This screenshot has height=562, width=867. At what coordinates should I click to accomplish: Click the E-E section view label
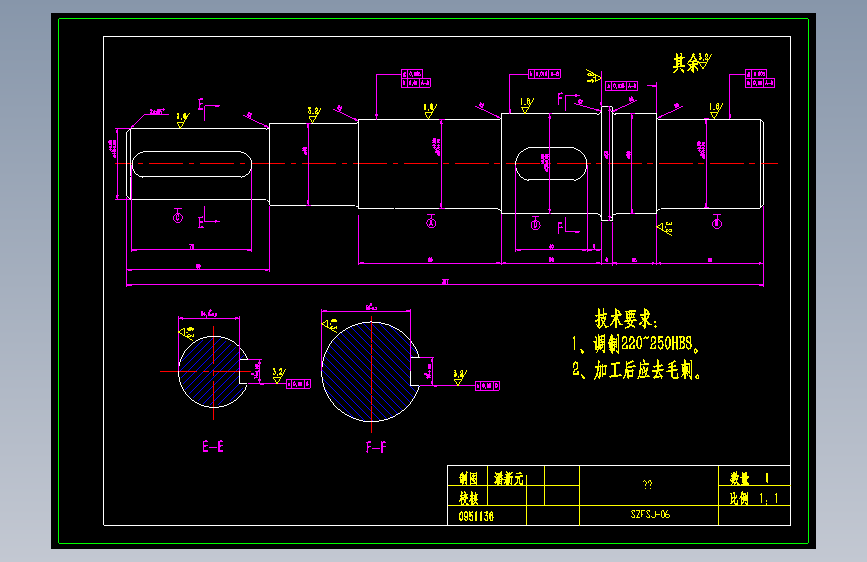coord(213,446)
